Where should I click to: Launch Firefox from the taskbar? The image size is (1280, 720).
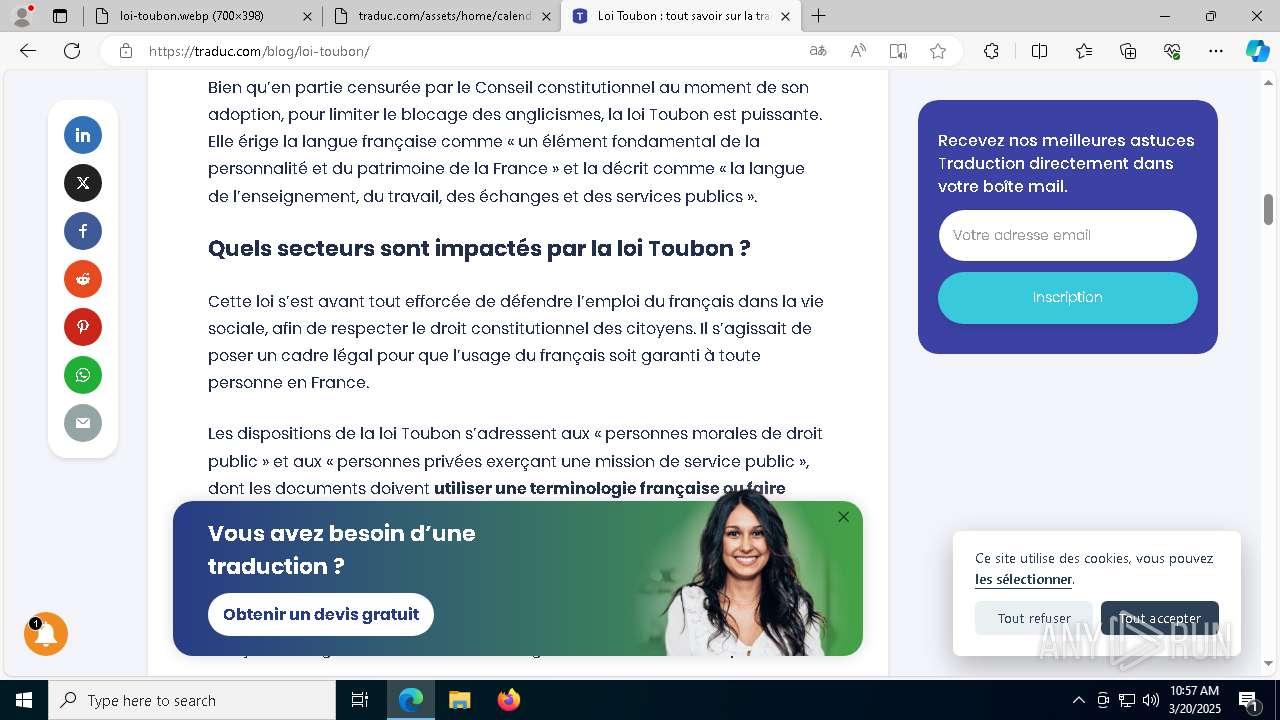tap(509, 700)
